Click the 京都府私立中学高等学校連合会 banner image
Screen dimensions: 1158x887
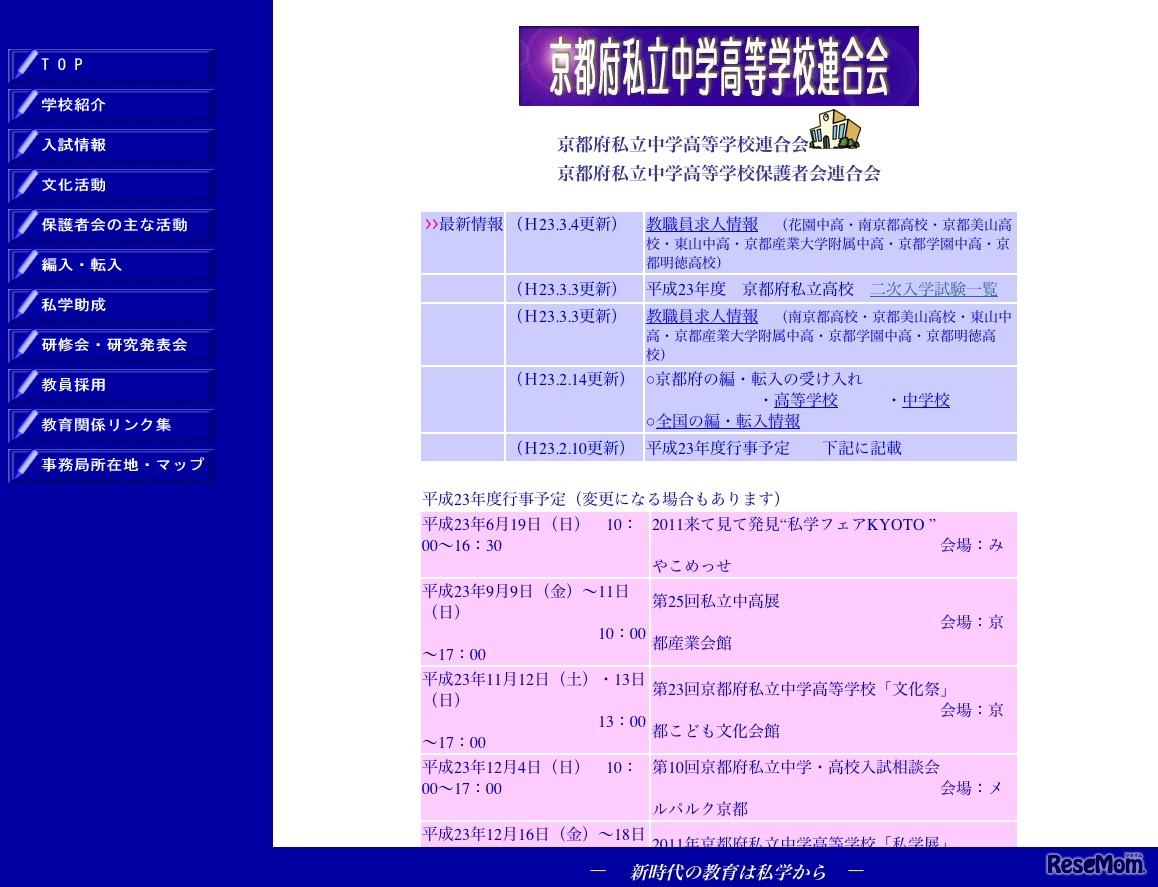point(717,64)
